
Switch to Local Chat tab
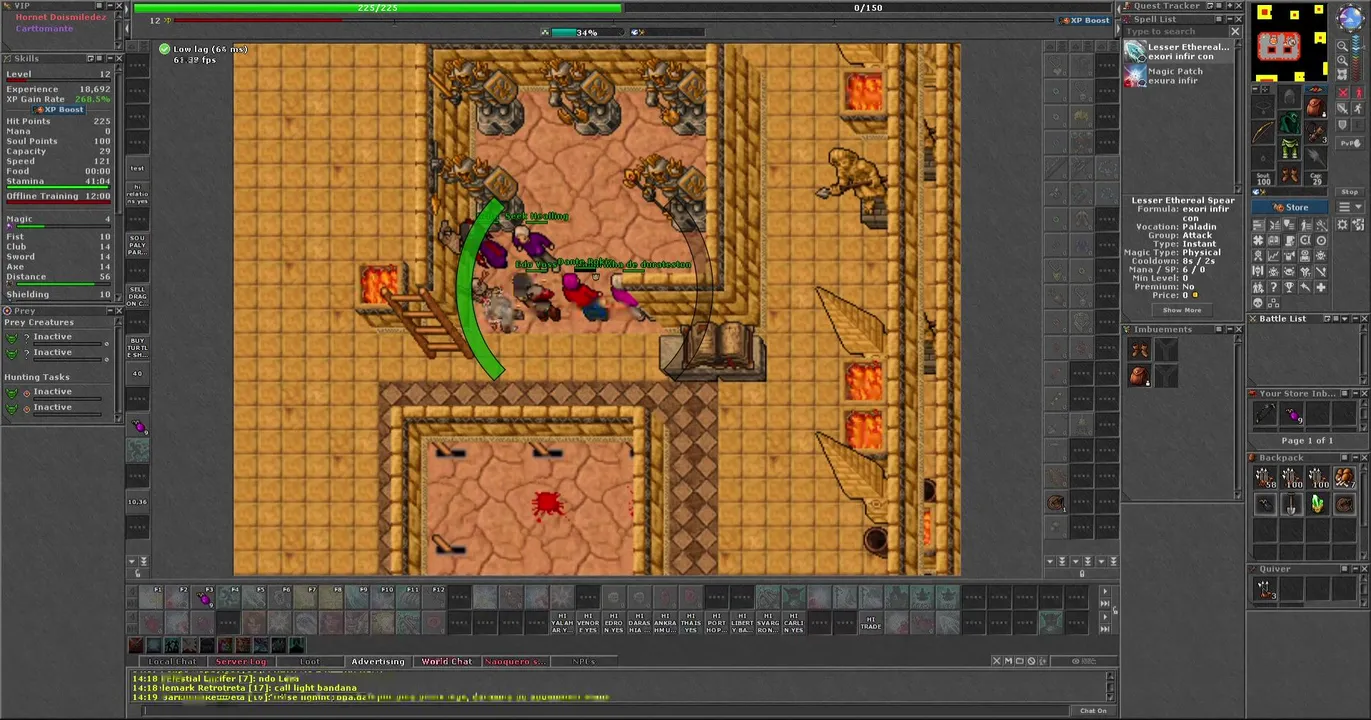click(x=172, y=661)
